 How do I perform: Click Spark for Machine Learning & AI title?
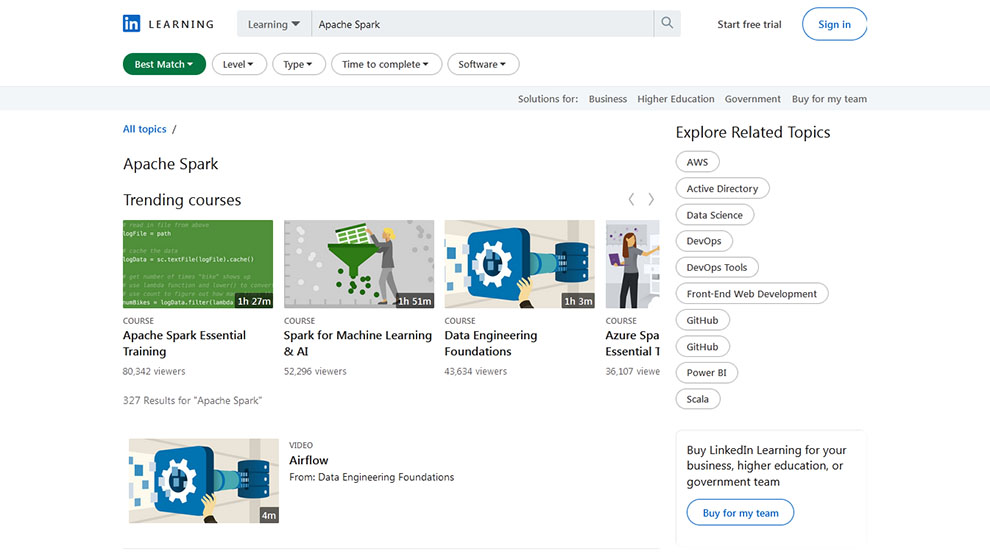tap(357, 343)
